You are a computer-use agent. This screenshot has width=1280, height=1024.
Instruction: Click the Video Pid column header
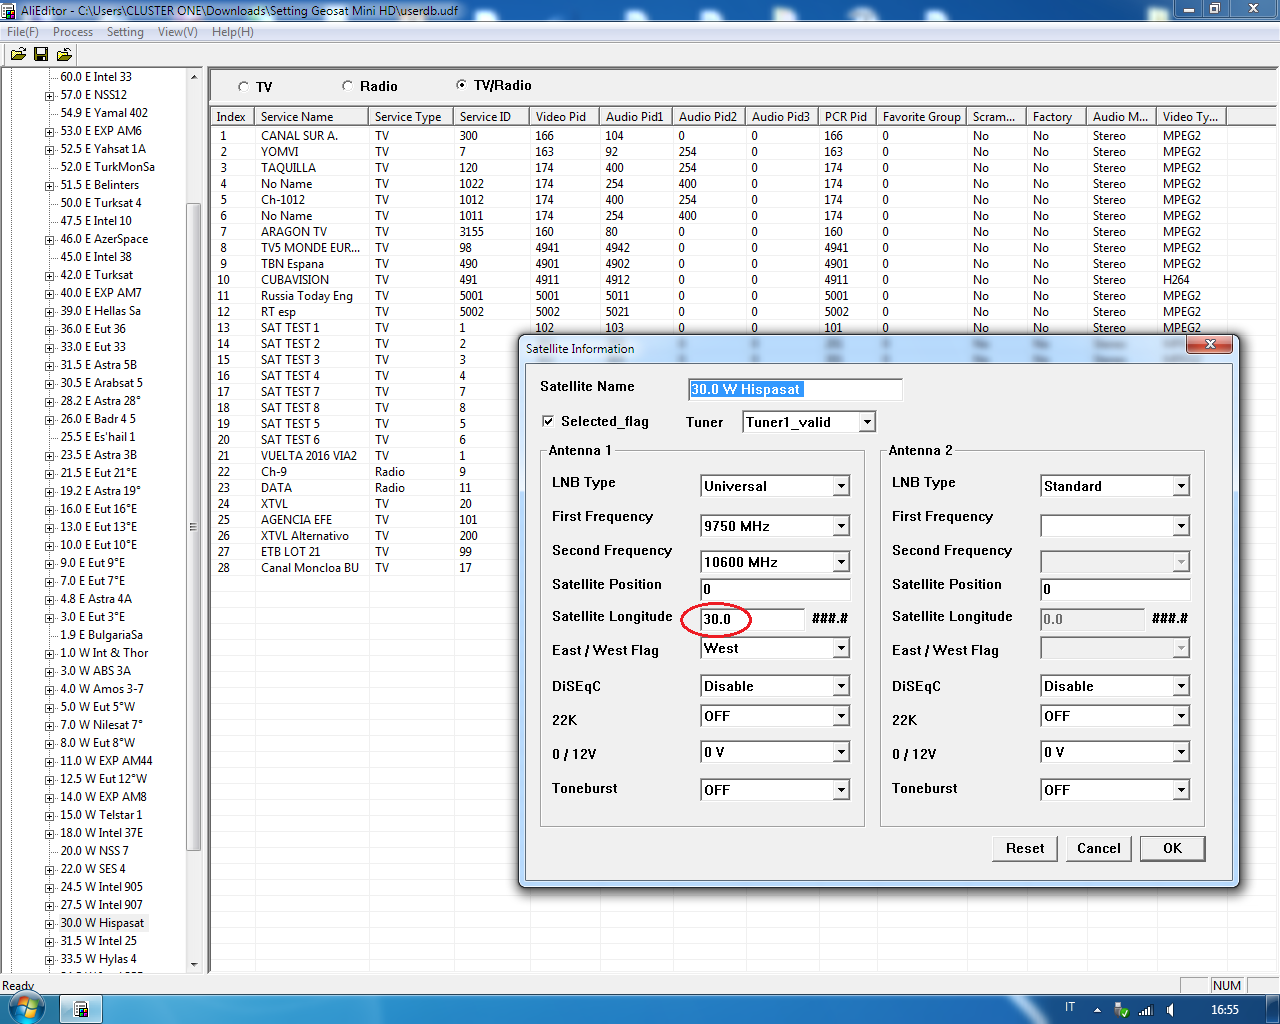[564, 117]
